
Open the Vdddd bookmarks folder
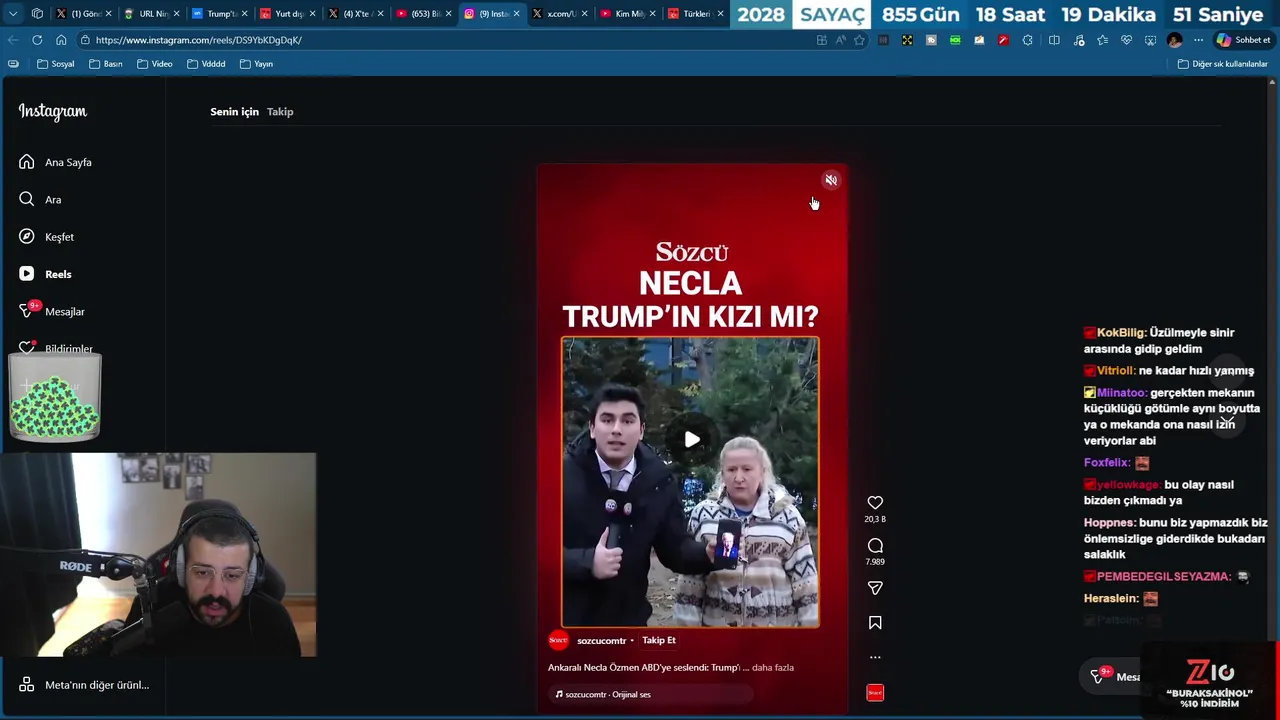[x=206, y=64]
